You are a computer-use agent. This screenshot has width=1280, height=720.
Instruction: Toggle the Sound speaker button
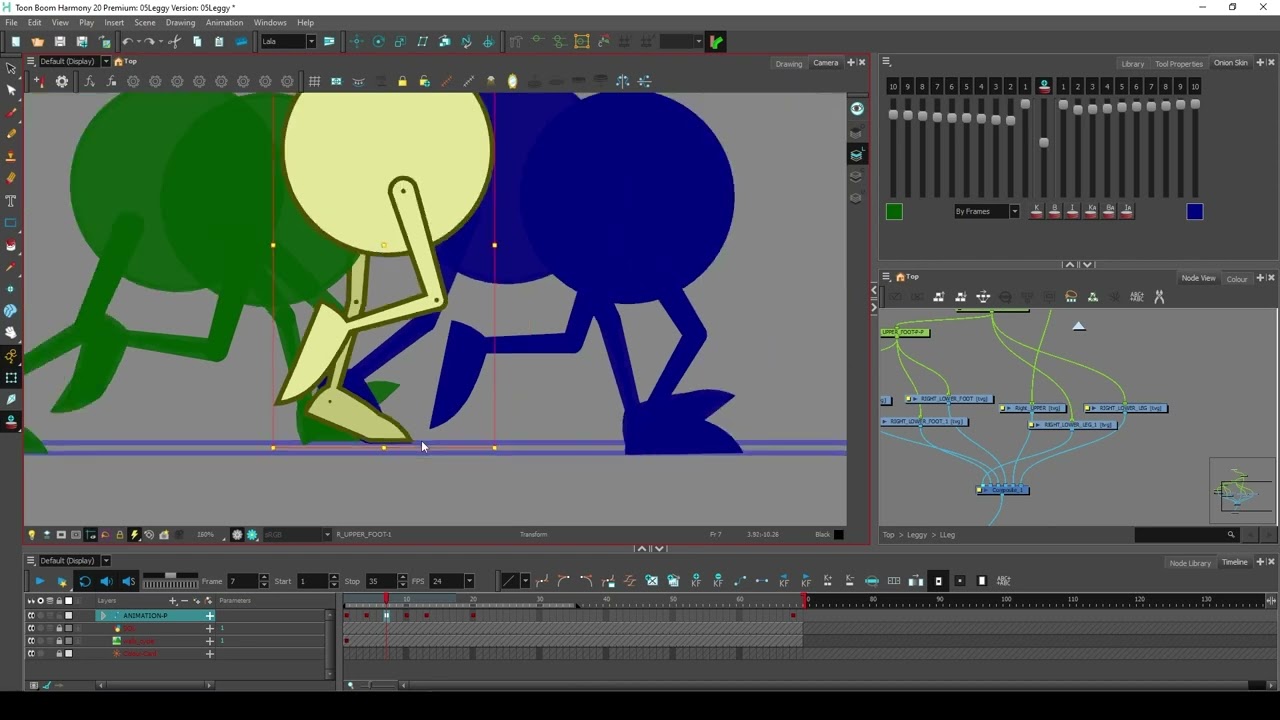click(x=106, y=581)
